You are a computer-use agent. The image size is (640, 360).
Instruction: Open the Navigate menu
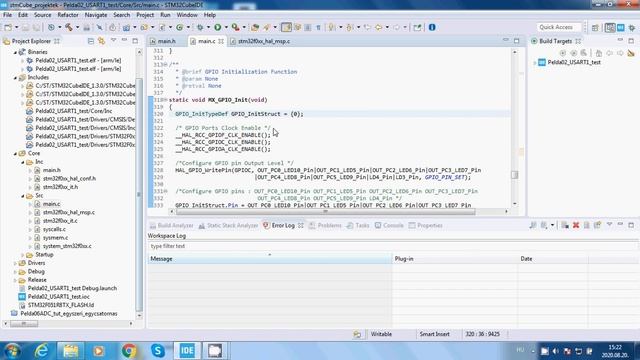(96, 15)
